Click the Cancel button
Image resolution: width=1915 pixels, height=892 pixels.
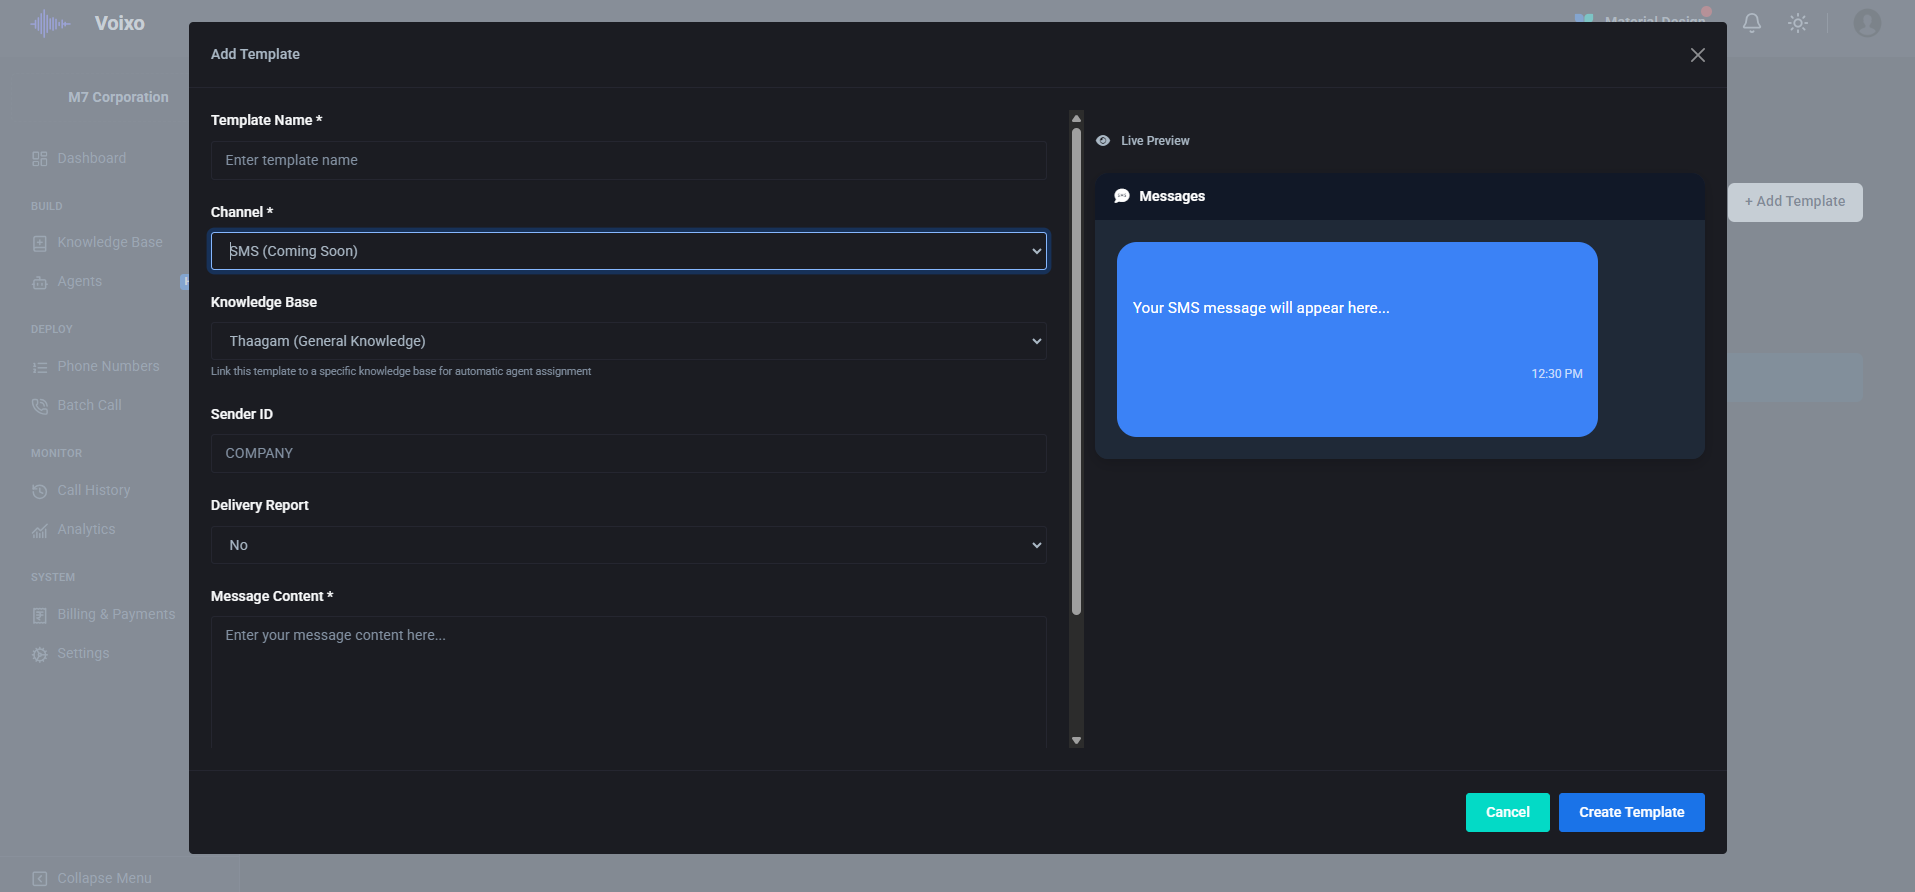point(1508,812)
